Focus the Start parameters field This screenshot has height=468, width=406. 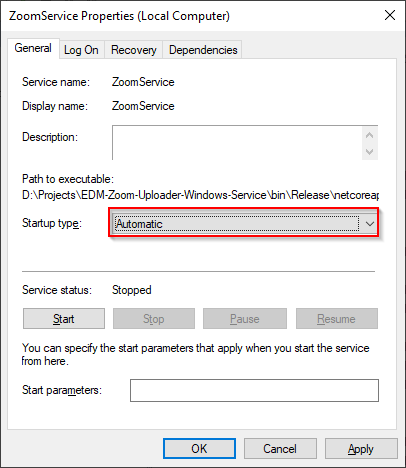point(254,390)
